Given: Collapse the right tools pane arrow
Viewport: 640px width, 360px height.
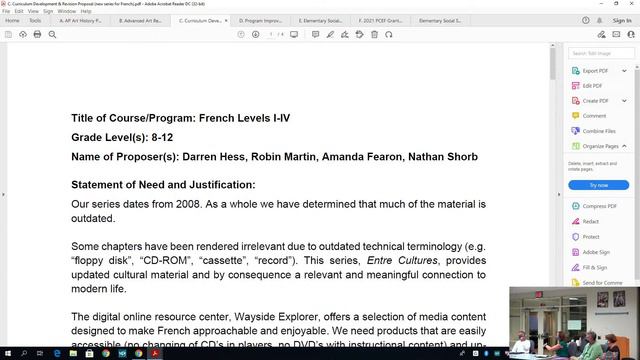Looking at the screenshot, I should (x=559, y=194).
